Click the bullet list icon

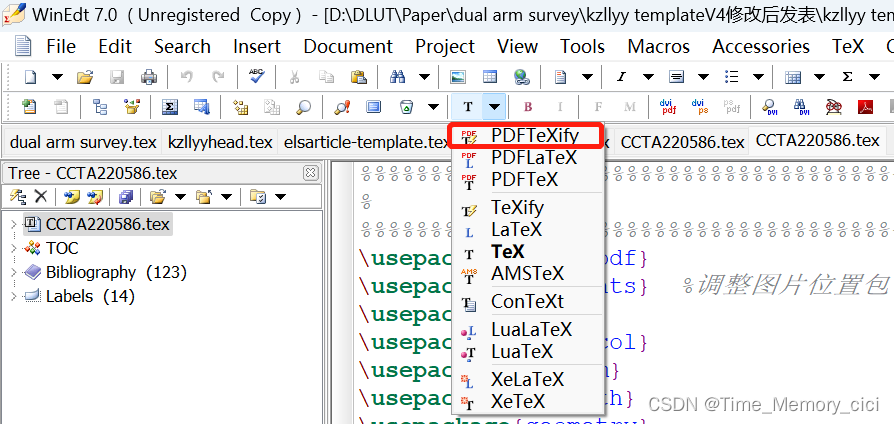(x=732, y=76)
